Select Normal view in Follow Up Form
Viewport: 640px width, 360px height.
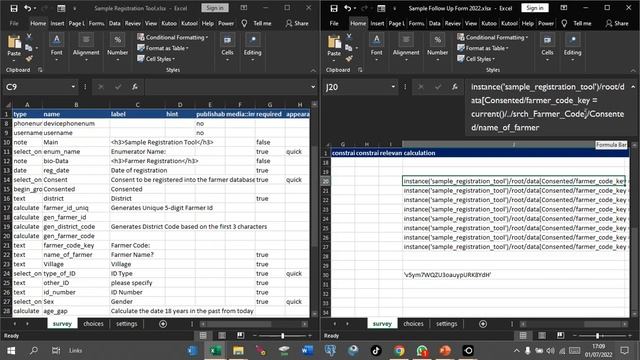point(523,336)
